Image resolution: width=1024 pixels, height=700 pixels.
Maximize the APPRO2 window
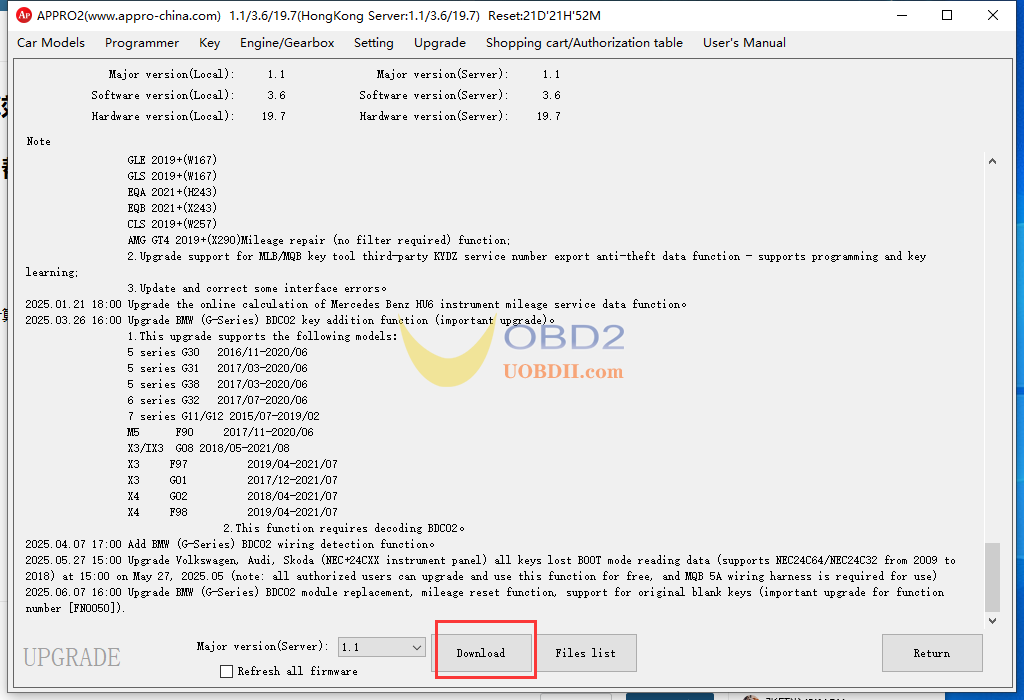947,16
